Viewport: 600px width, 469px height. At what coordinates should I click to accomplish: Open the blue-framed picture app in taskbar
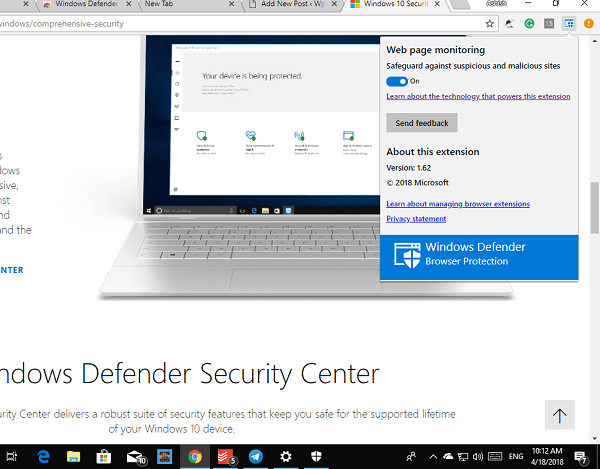point(165,456)
